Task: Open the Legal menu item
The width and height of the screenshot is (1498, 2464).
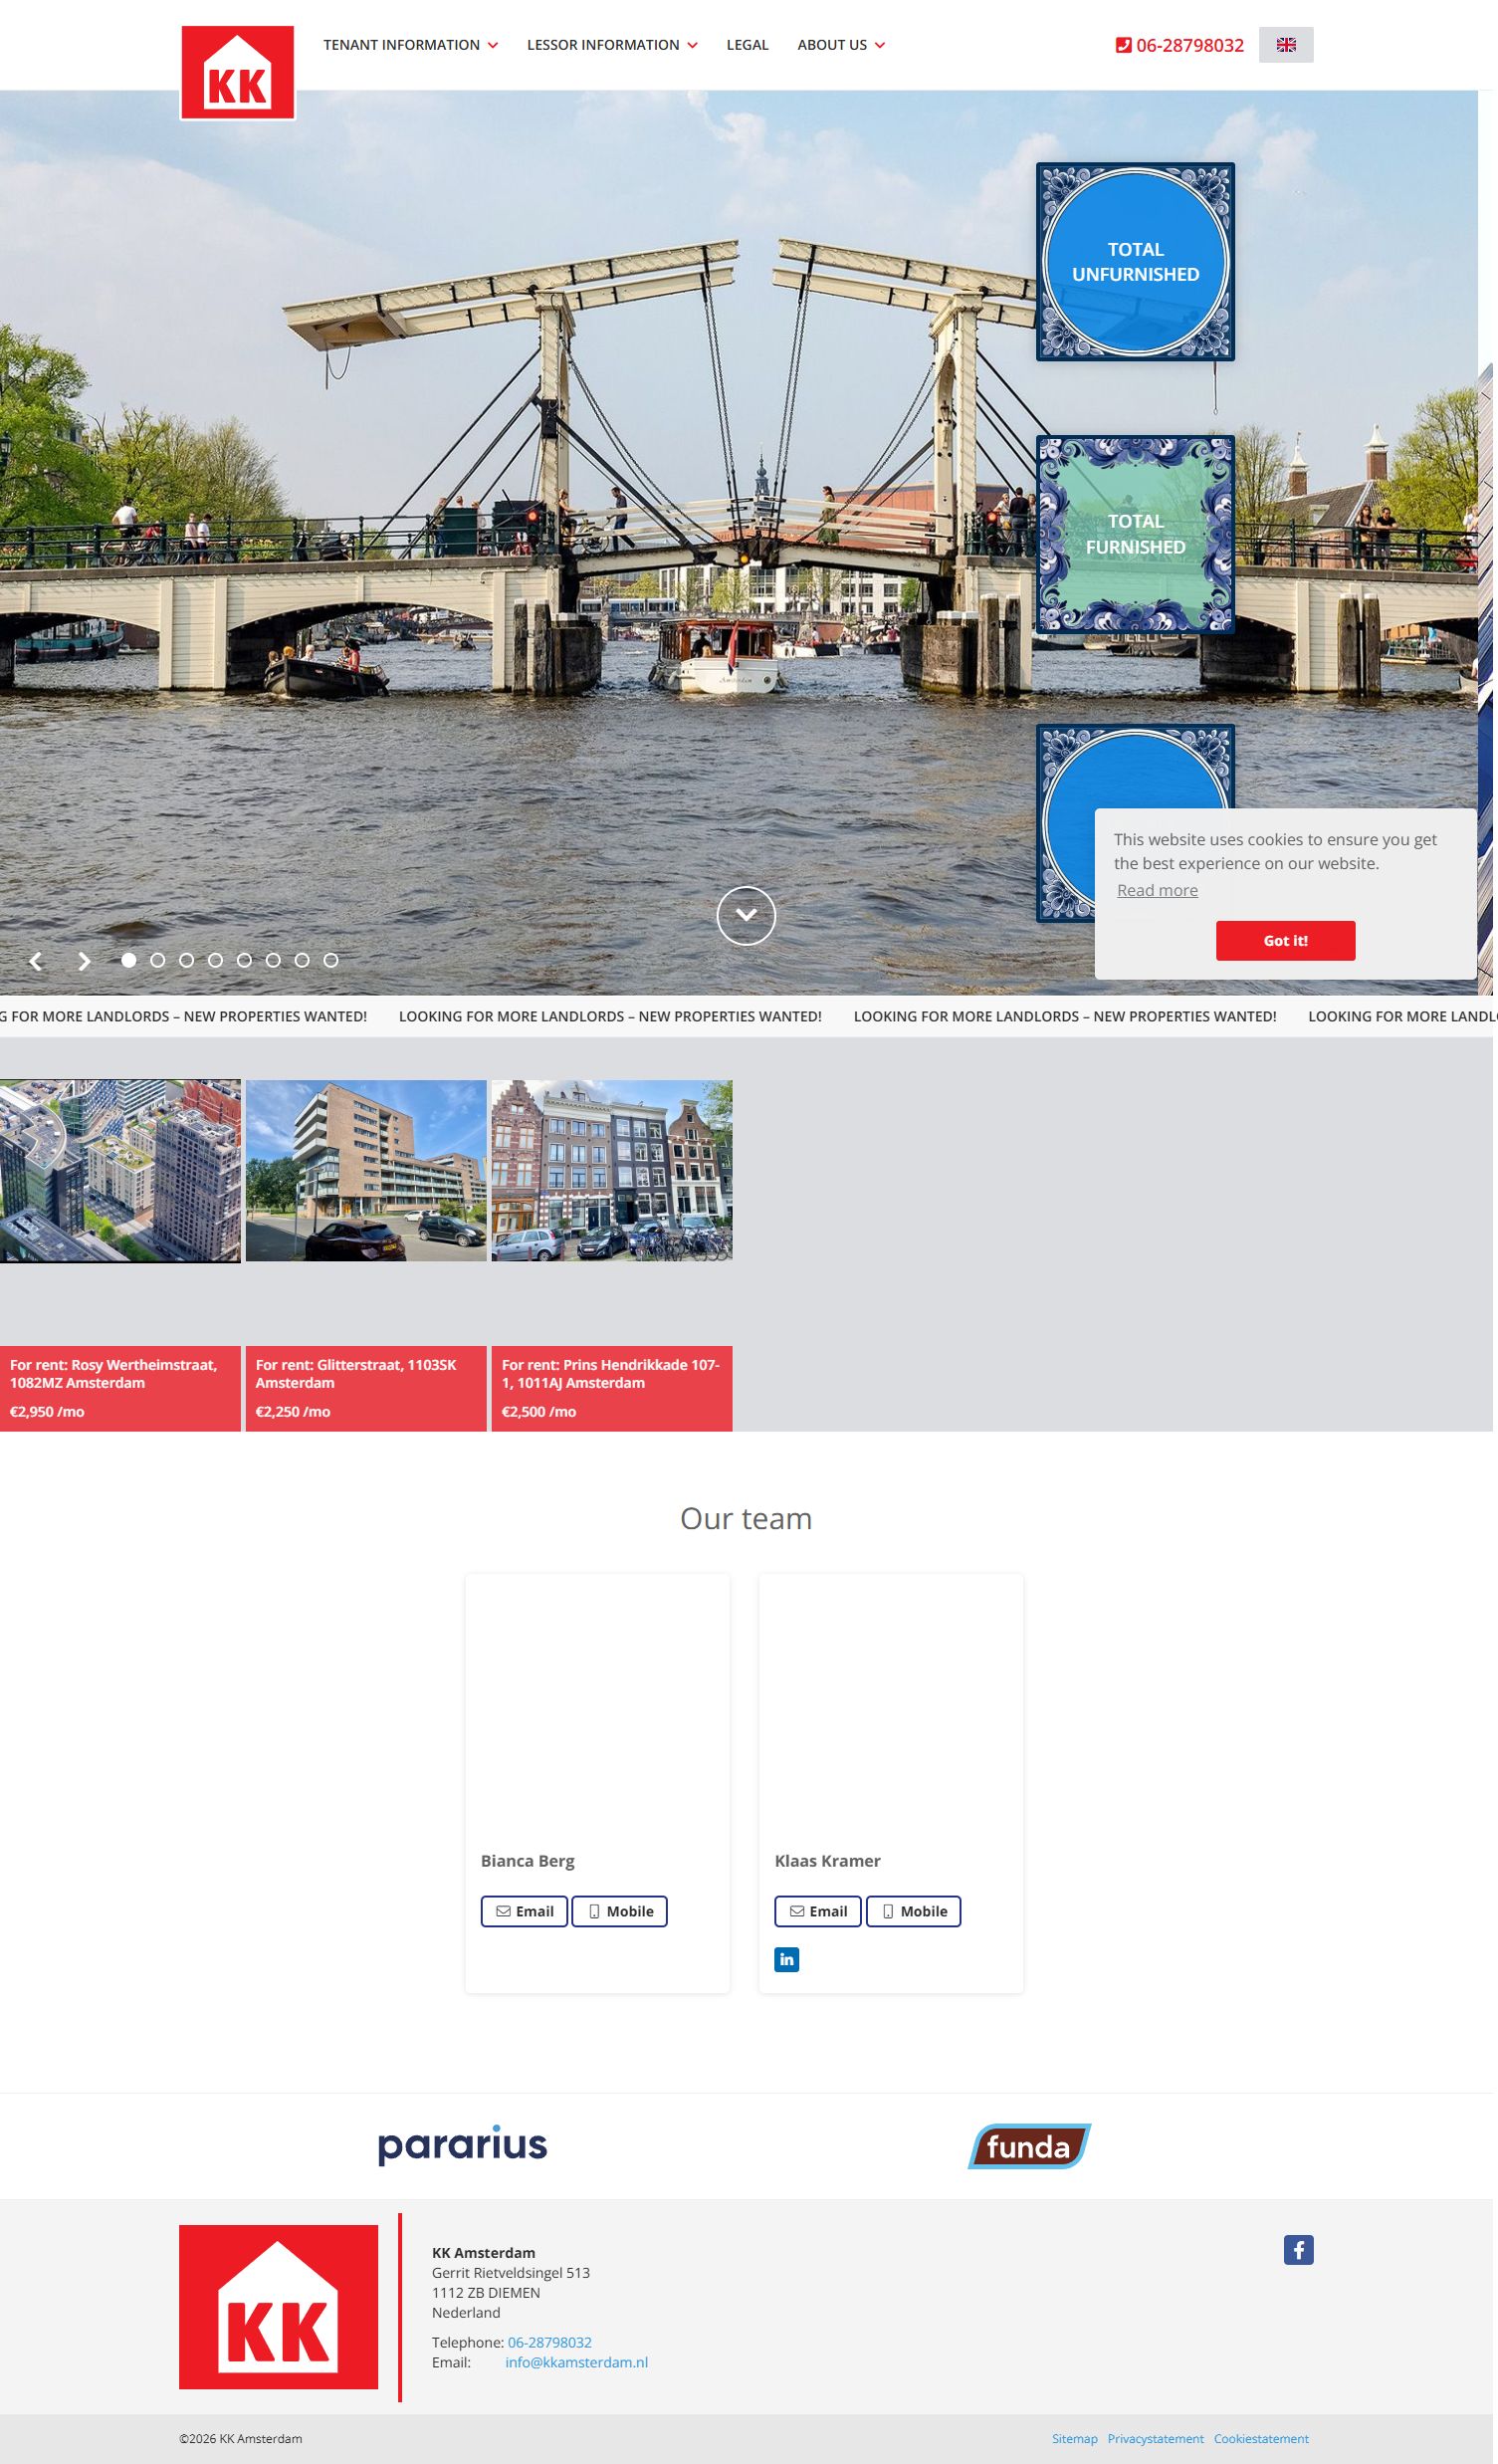Action: pos(749,45)
